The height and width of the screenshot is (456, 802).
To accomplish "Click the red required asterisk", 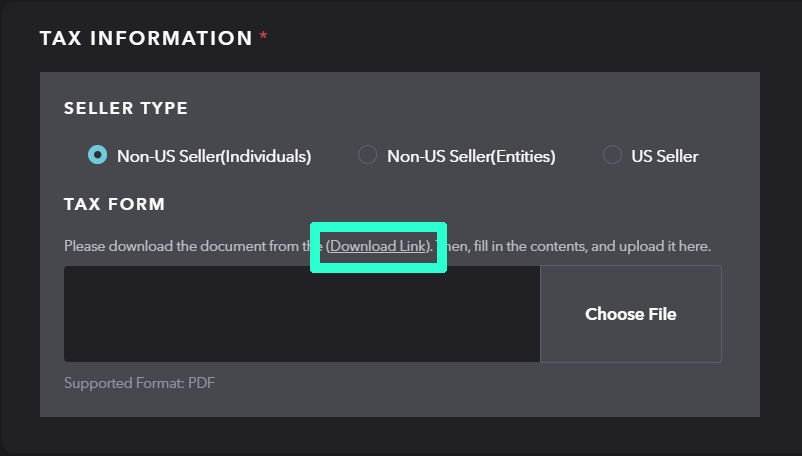I will (263, 36).
